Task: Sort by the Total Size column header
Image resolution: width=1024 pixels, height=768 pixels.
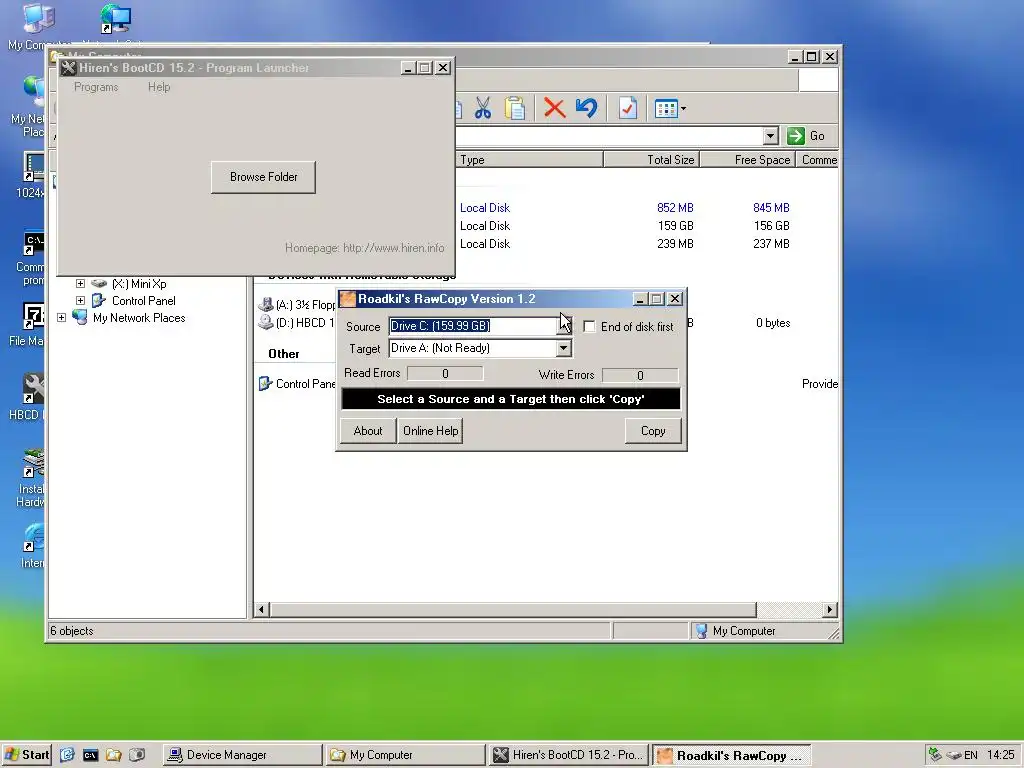Action: pos(651,160)
